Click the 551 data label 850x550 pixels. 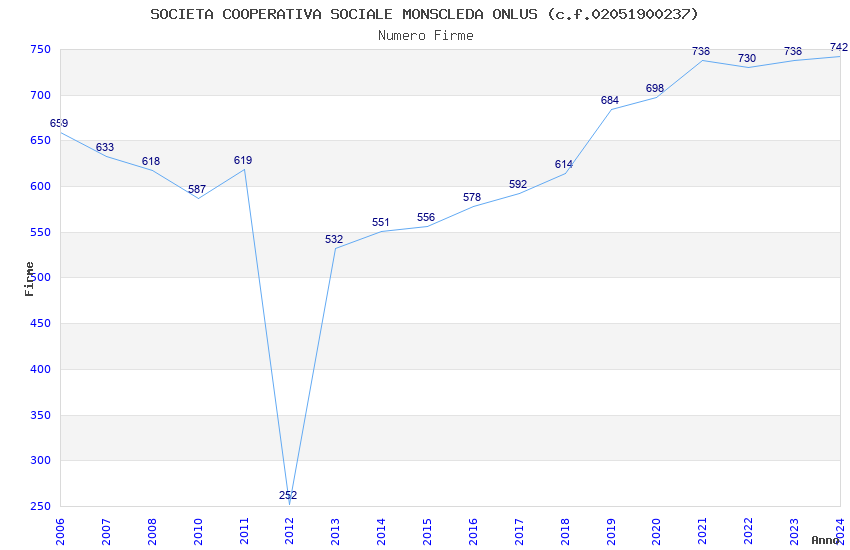tap(381, 223)
